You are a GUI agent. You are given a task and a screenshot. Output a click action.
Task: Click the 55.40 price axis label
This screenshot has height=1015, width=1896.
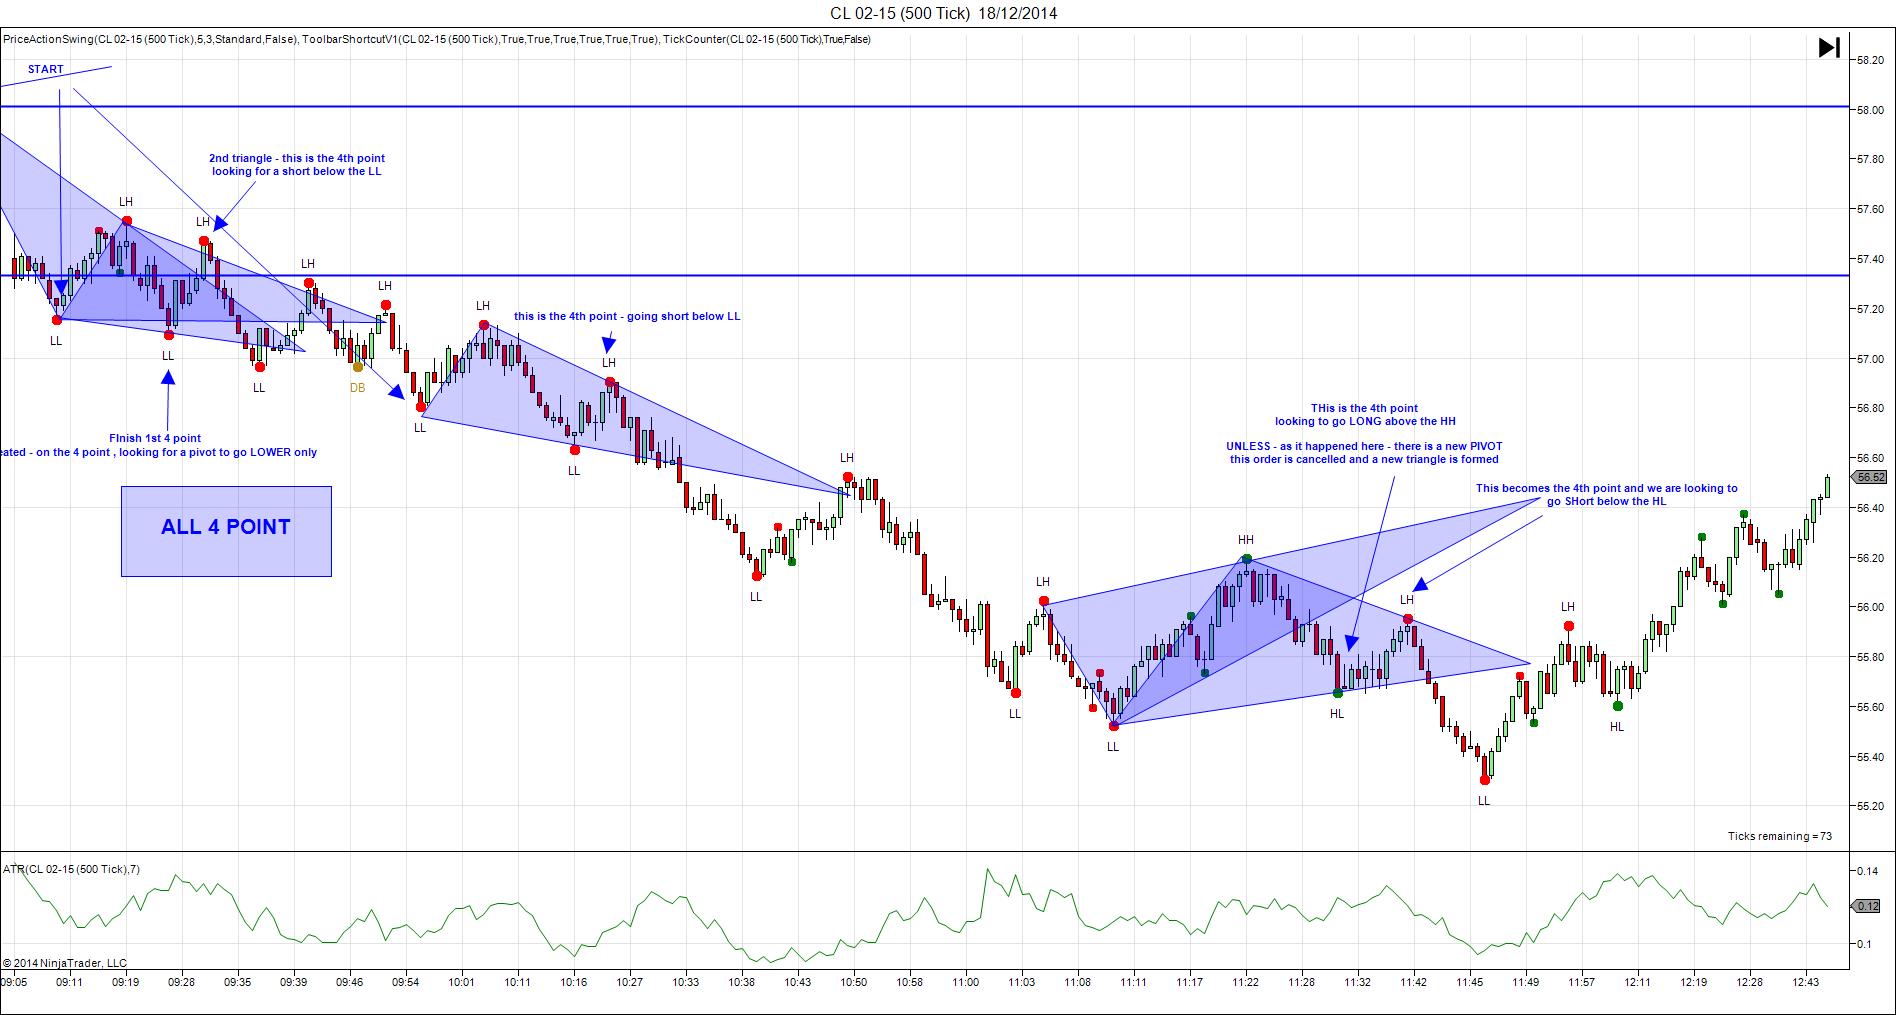coord(1870,757)
